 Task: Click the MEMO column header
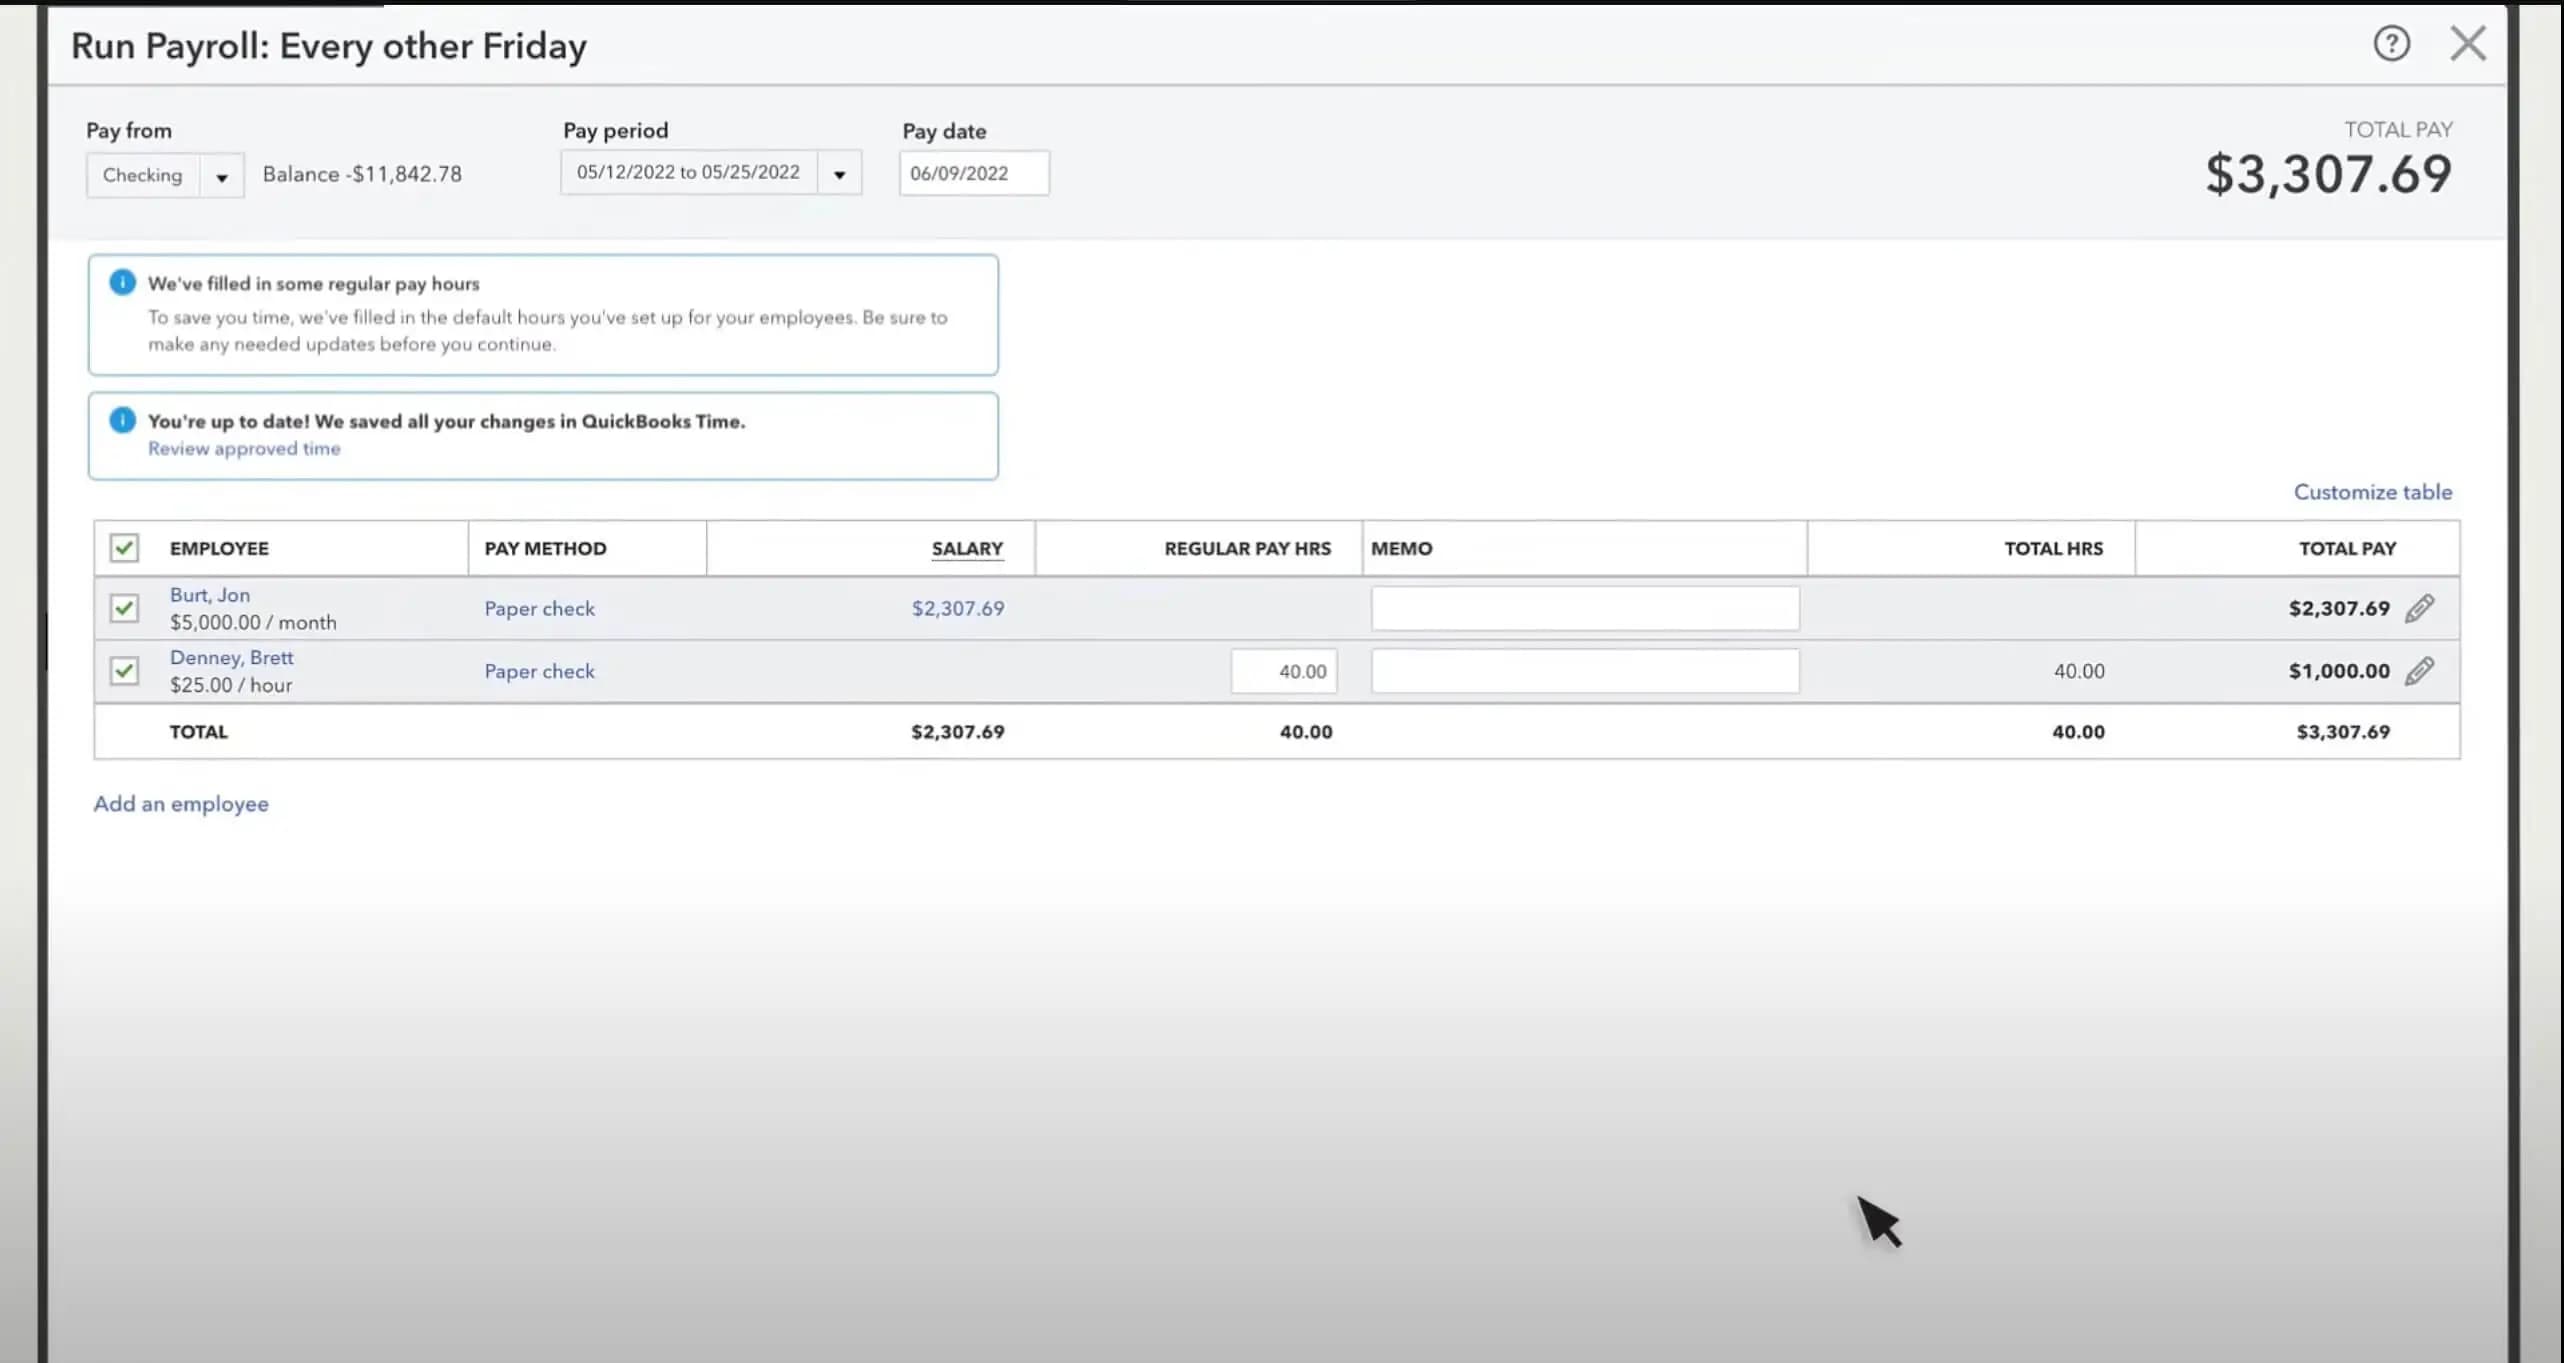[x=1401, y=549]
